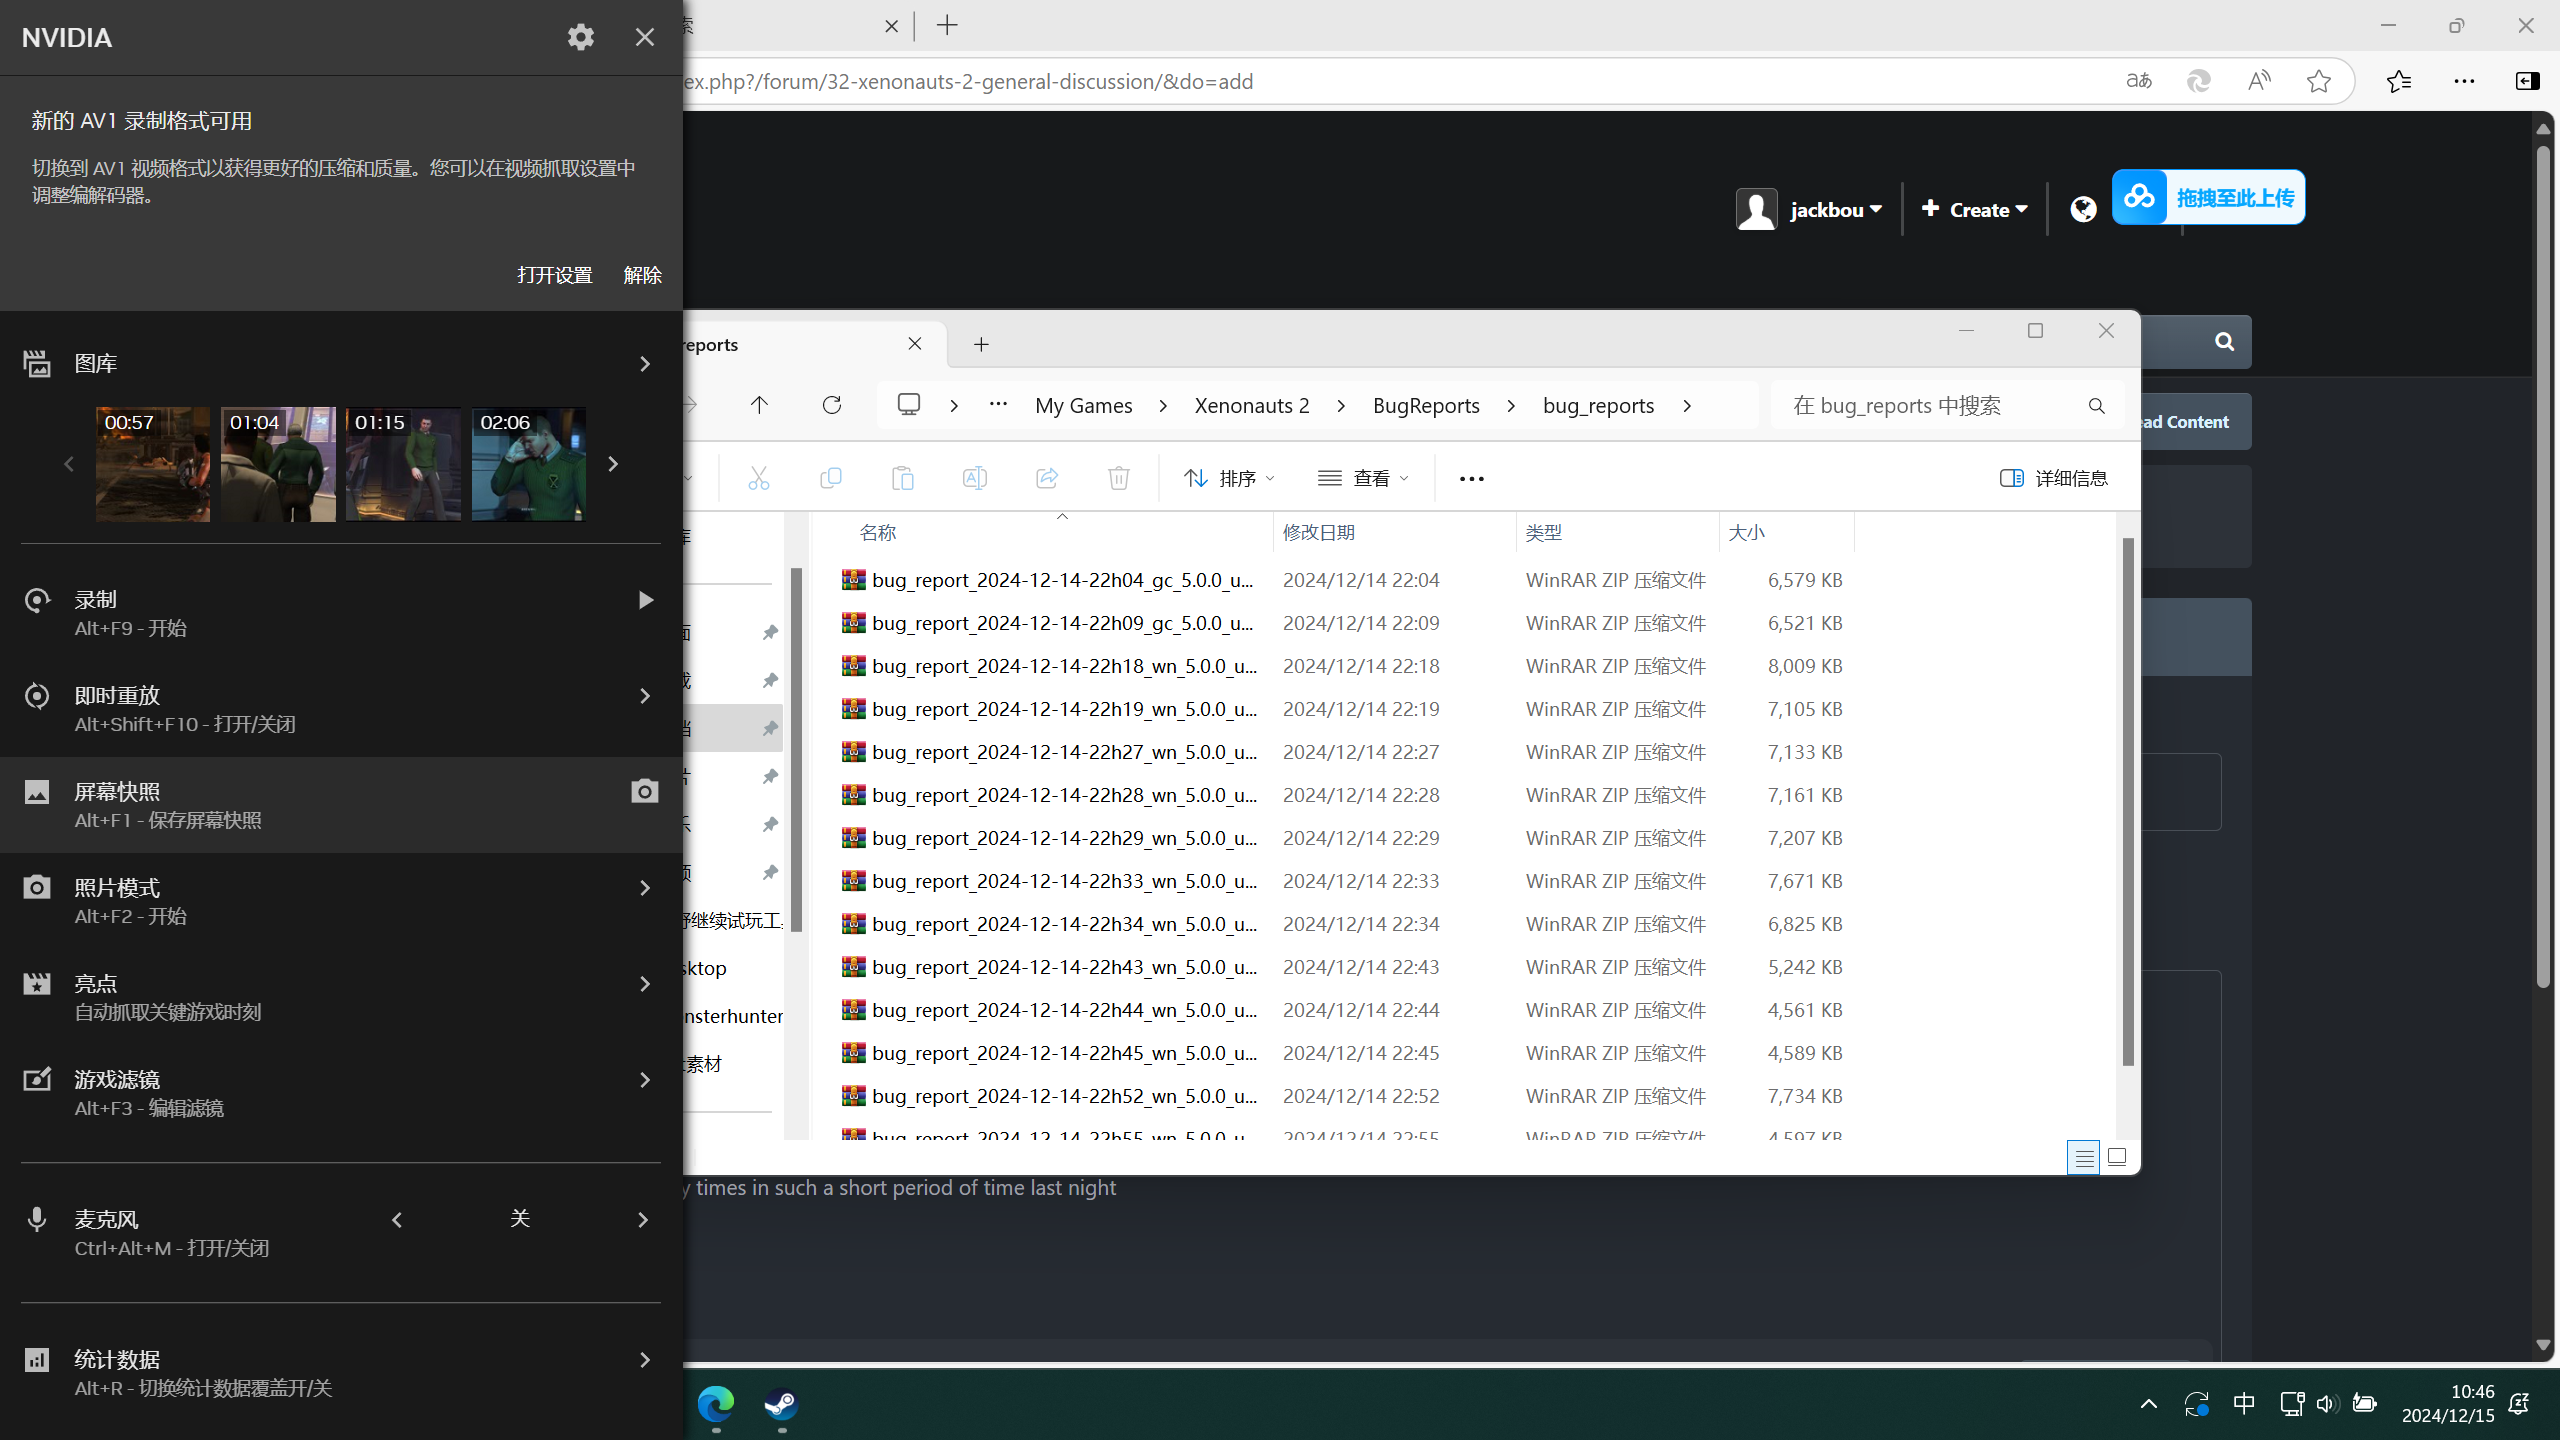Open new browser tab

(947, 25)
